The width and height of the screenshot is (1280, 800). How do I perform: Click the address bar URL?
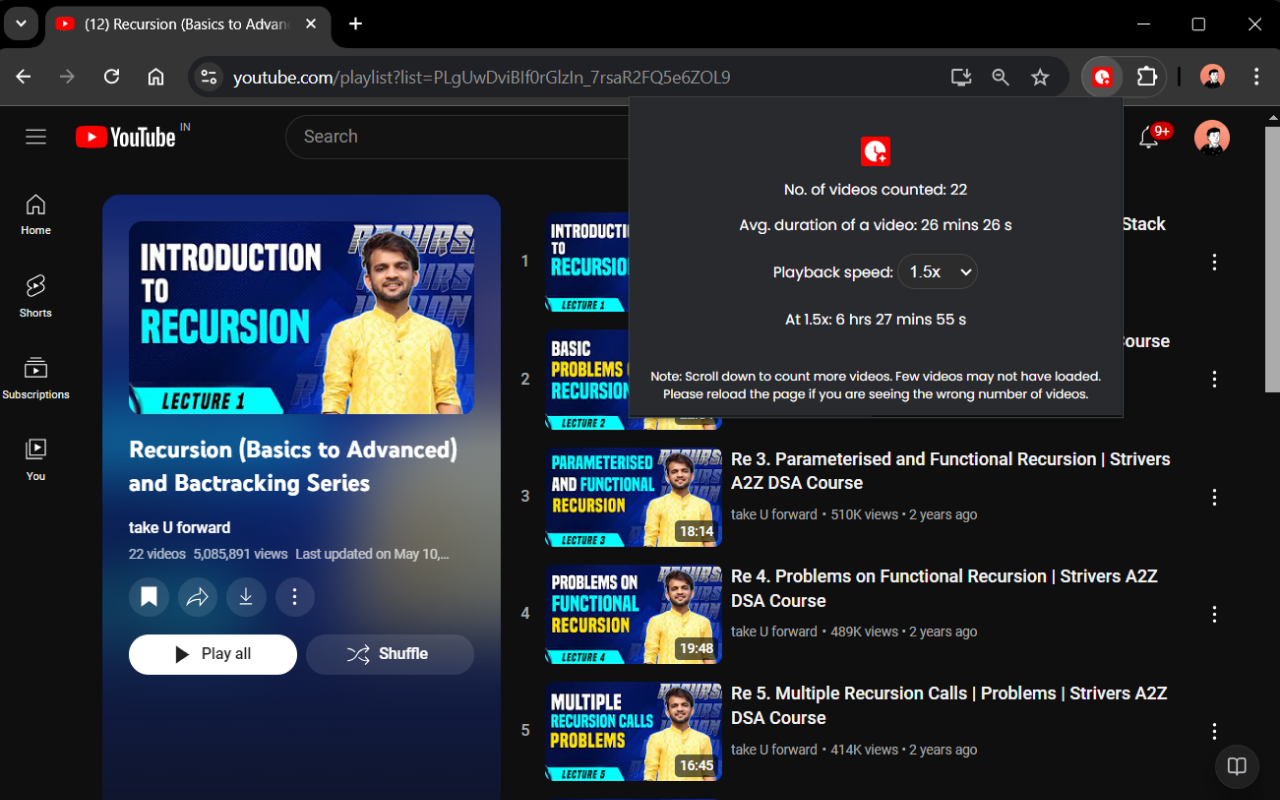point(482,77)
